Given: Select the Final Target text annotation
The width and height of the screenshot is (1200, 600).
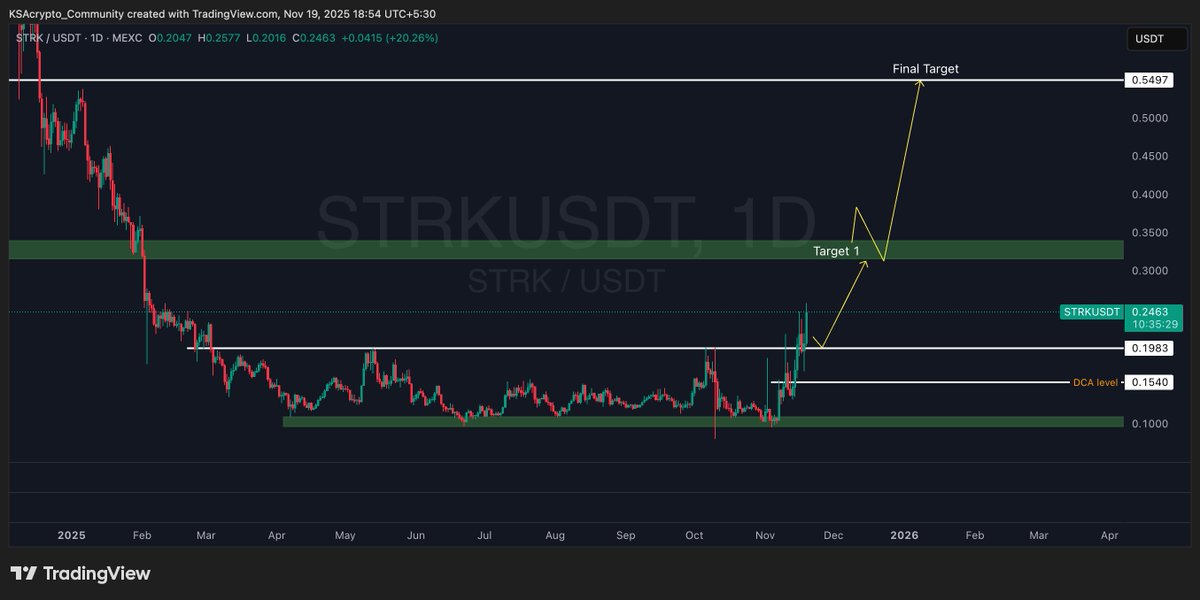Looking at the screenshot, I should (925, 69).
